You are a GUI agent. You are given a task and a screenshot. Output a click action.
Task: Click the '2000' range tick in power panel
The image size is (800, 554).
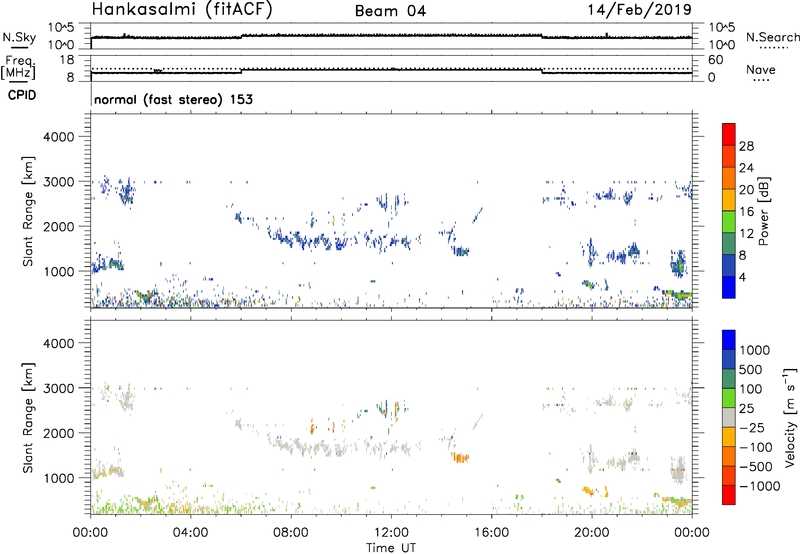click(x=59, y=226)
